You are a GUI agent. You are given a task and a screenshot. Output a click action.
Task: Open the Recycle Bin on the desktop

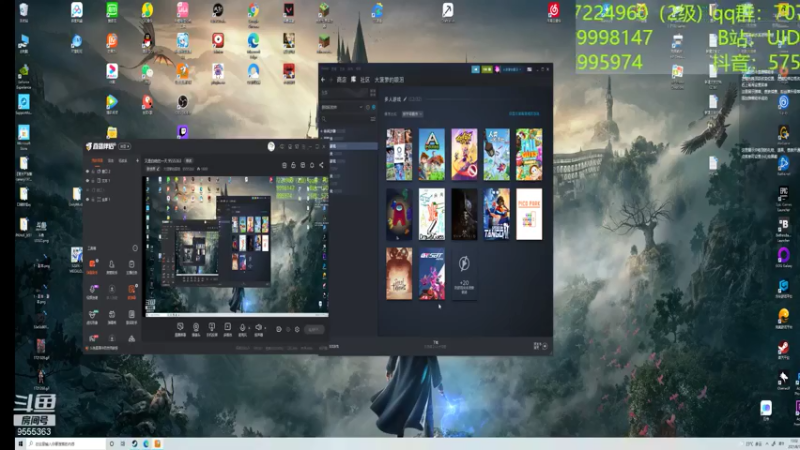[x=23, y=13]
